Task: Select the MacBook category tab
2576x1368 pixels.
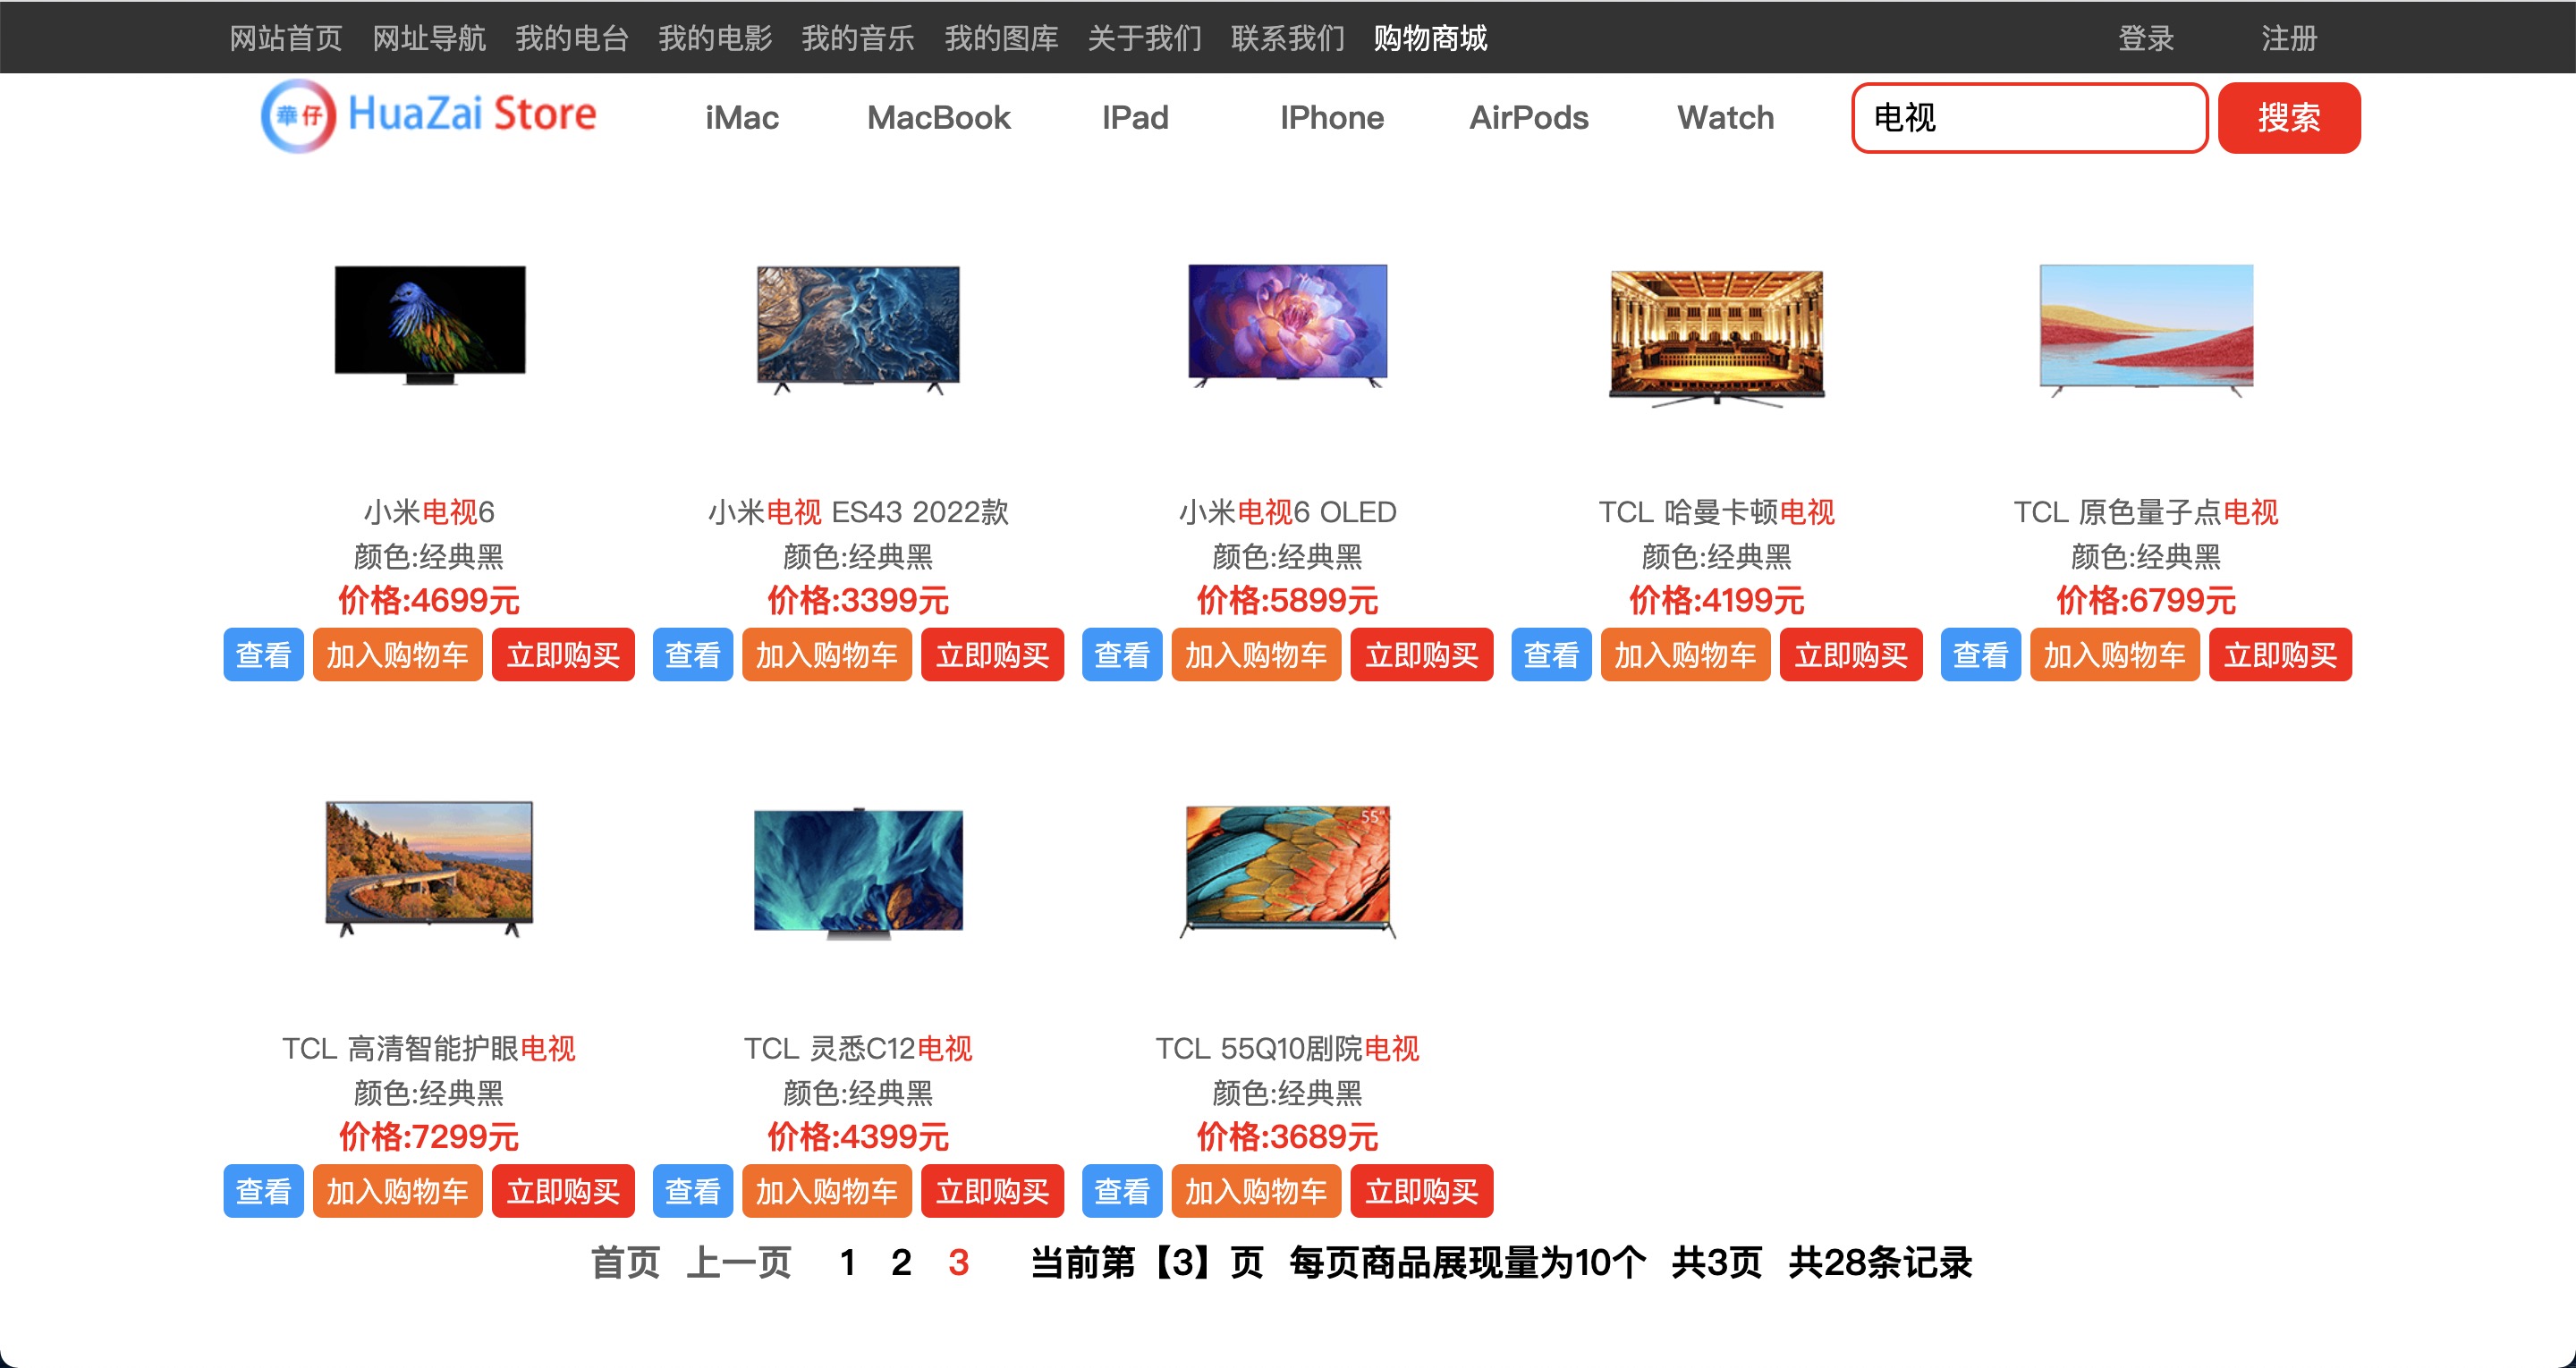Action: tap(938, 118)
